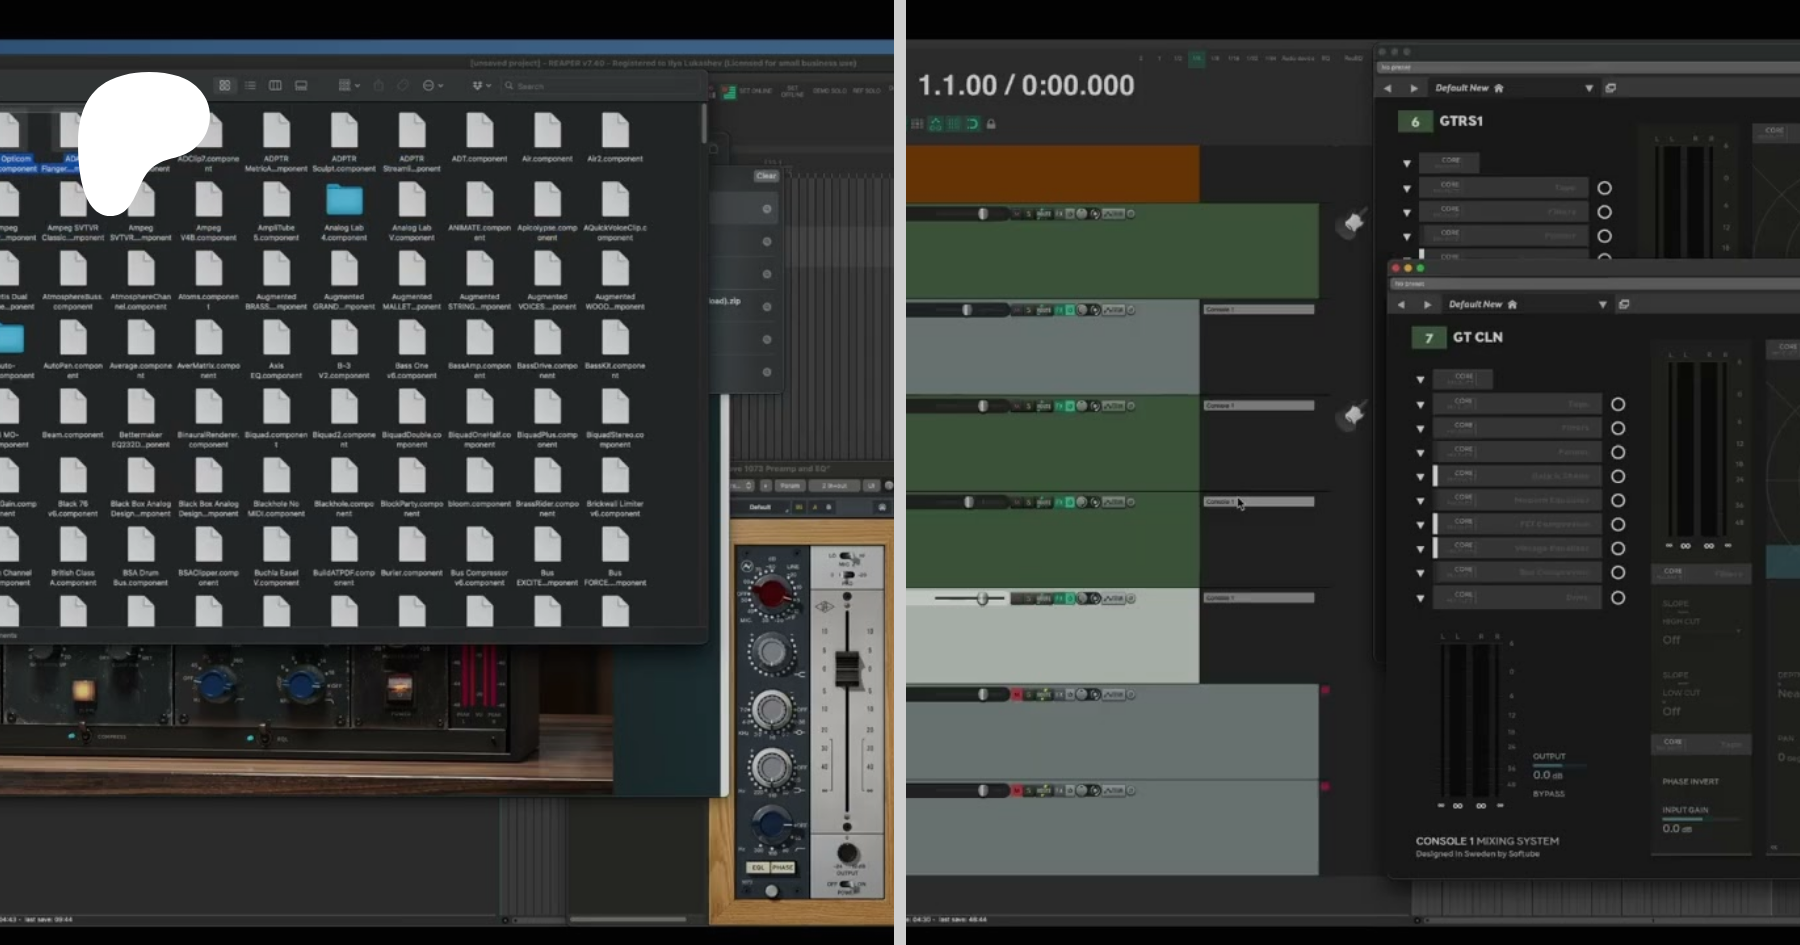Click the home icon in GT CLN preset bar
Viewport: 1800px width, 945px height.
(1512, 304)
